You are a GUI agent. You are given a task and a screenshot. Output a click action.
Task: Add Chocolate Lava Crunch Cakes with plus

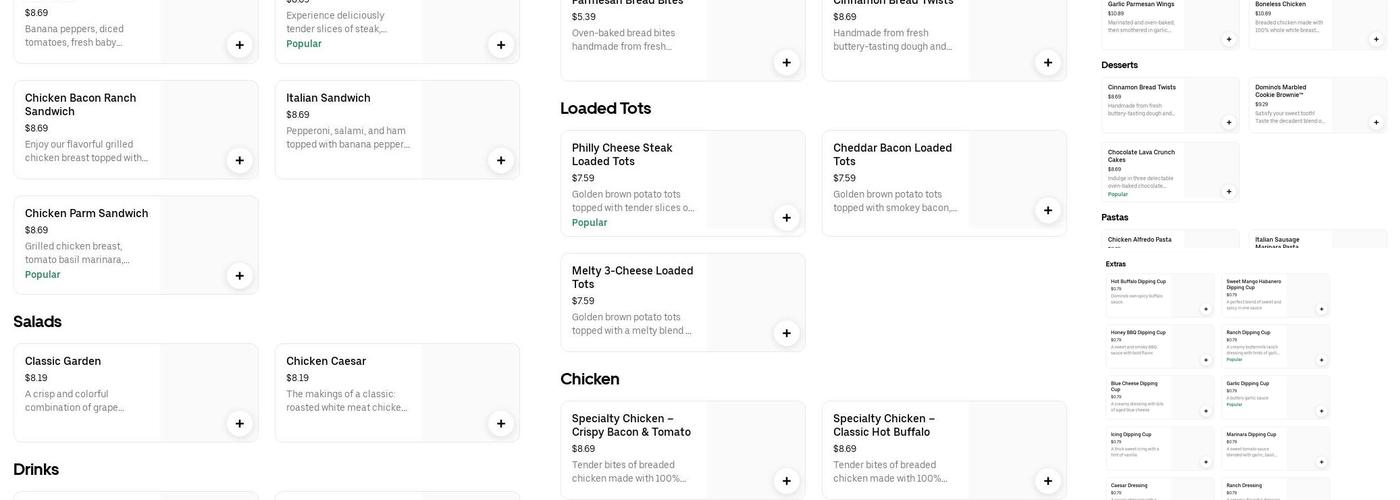point(1229,191)
